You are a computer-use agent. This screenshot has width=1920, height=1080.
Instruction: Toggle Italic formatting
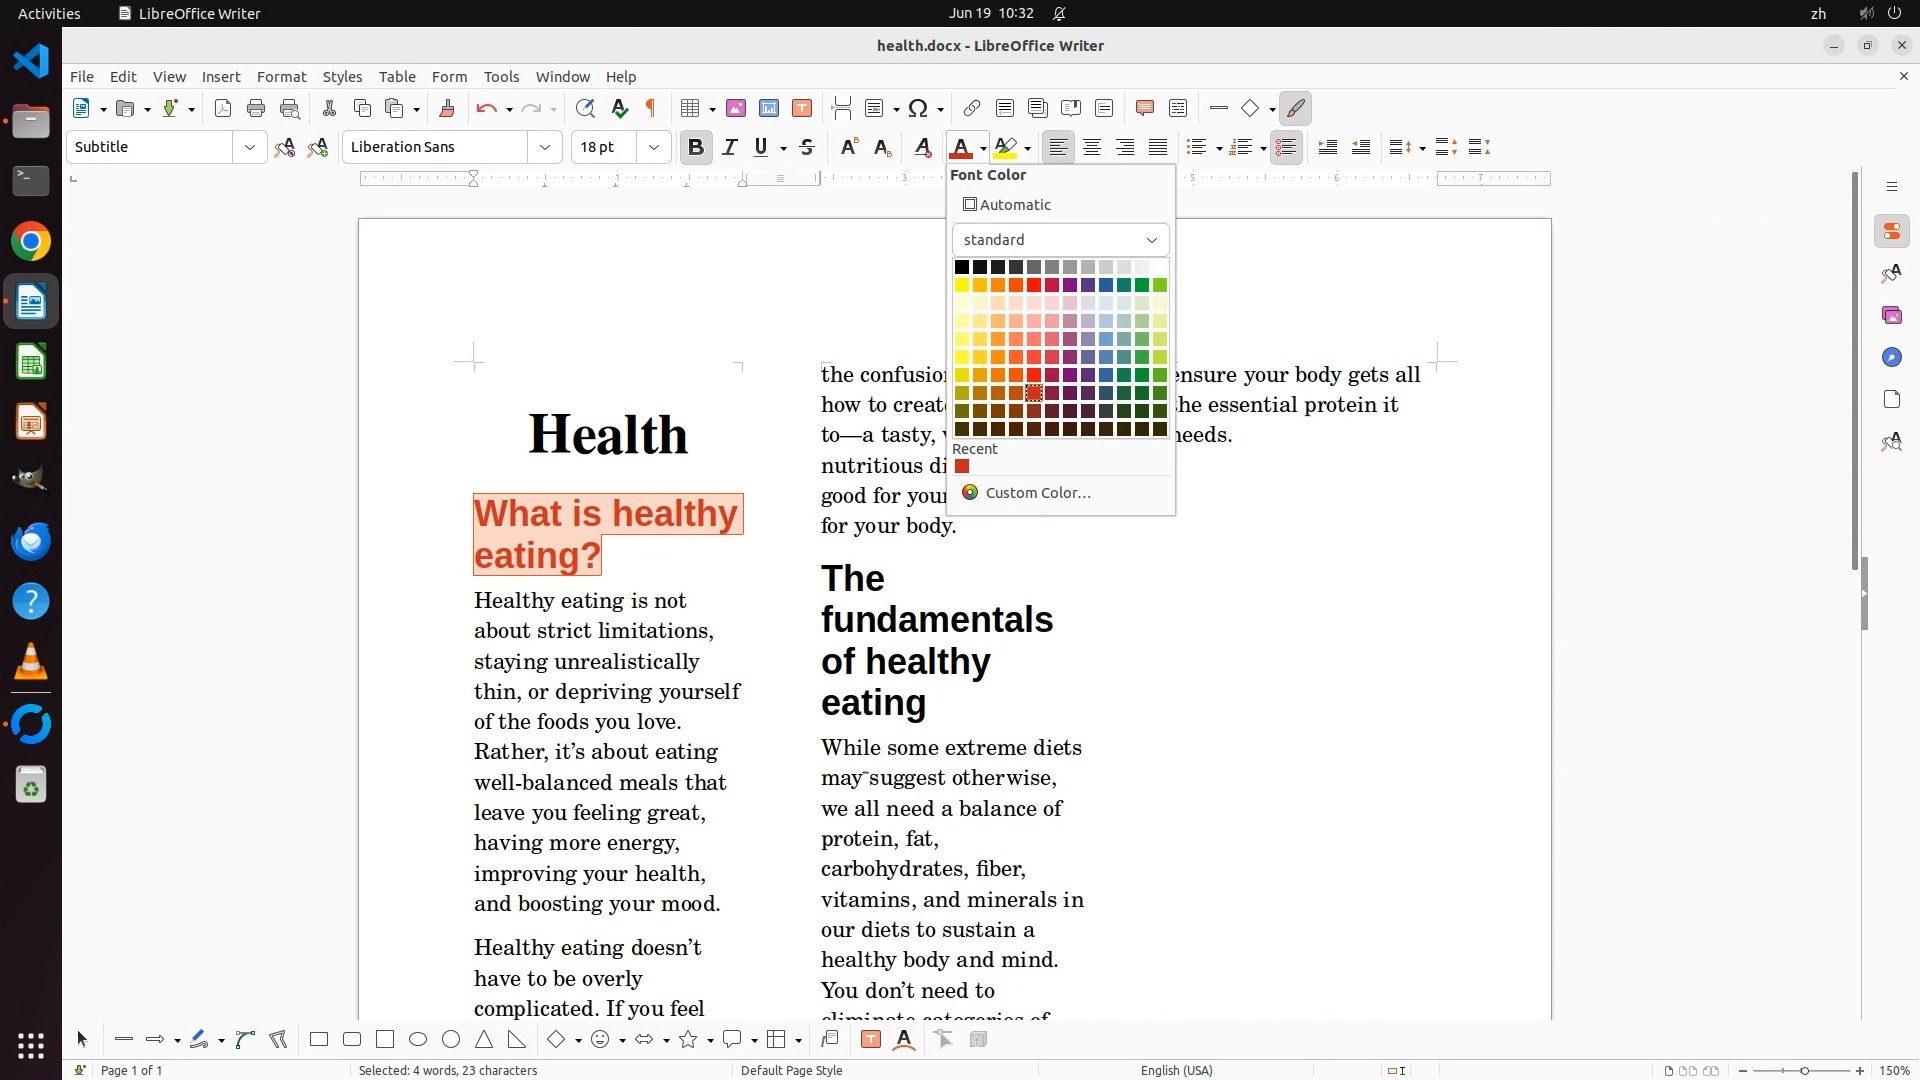click(730, 148)
